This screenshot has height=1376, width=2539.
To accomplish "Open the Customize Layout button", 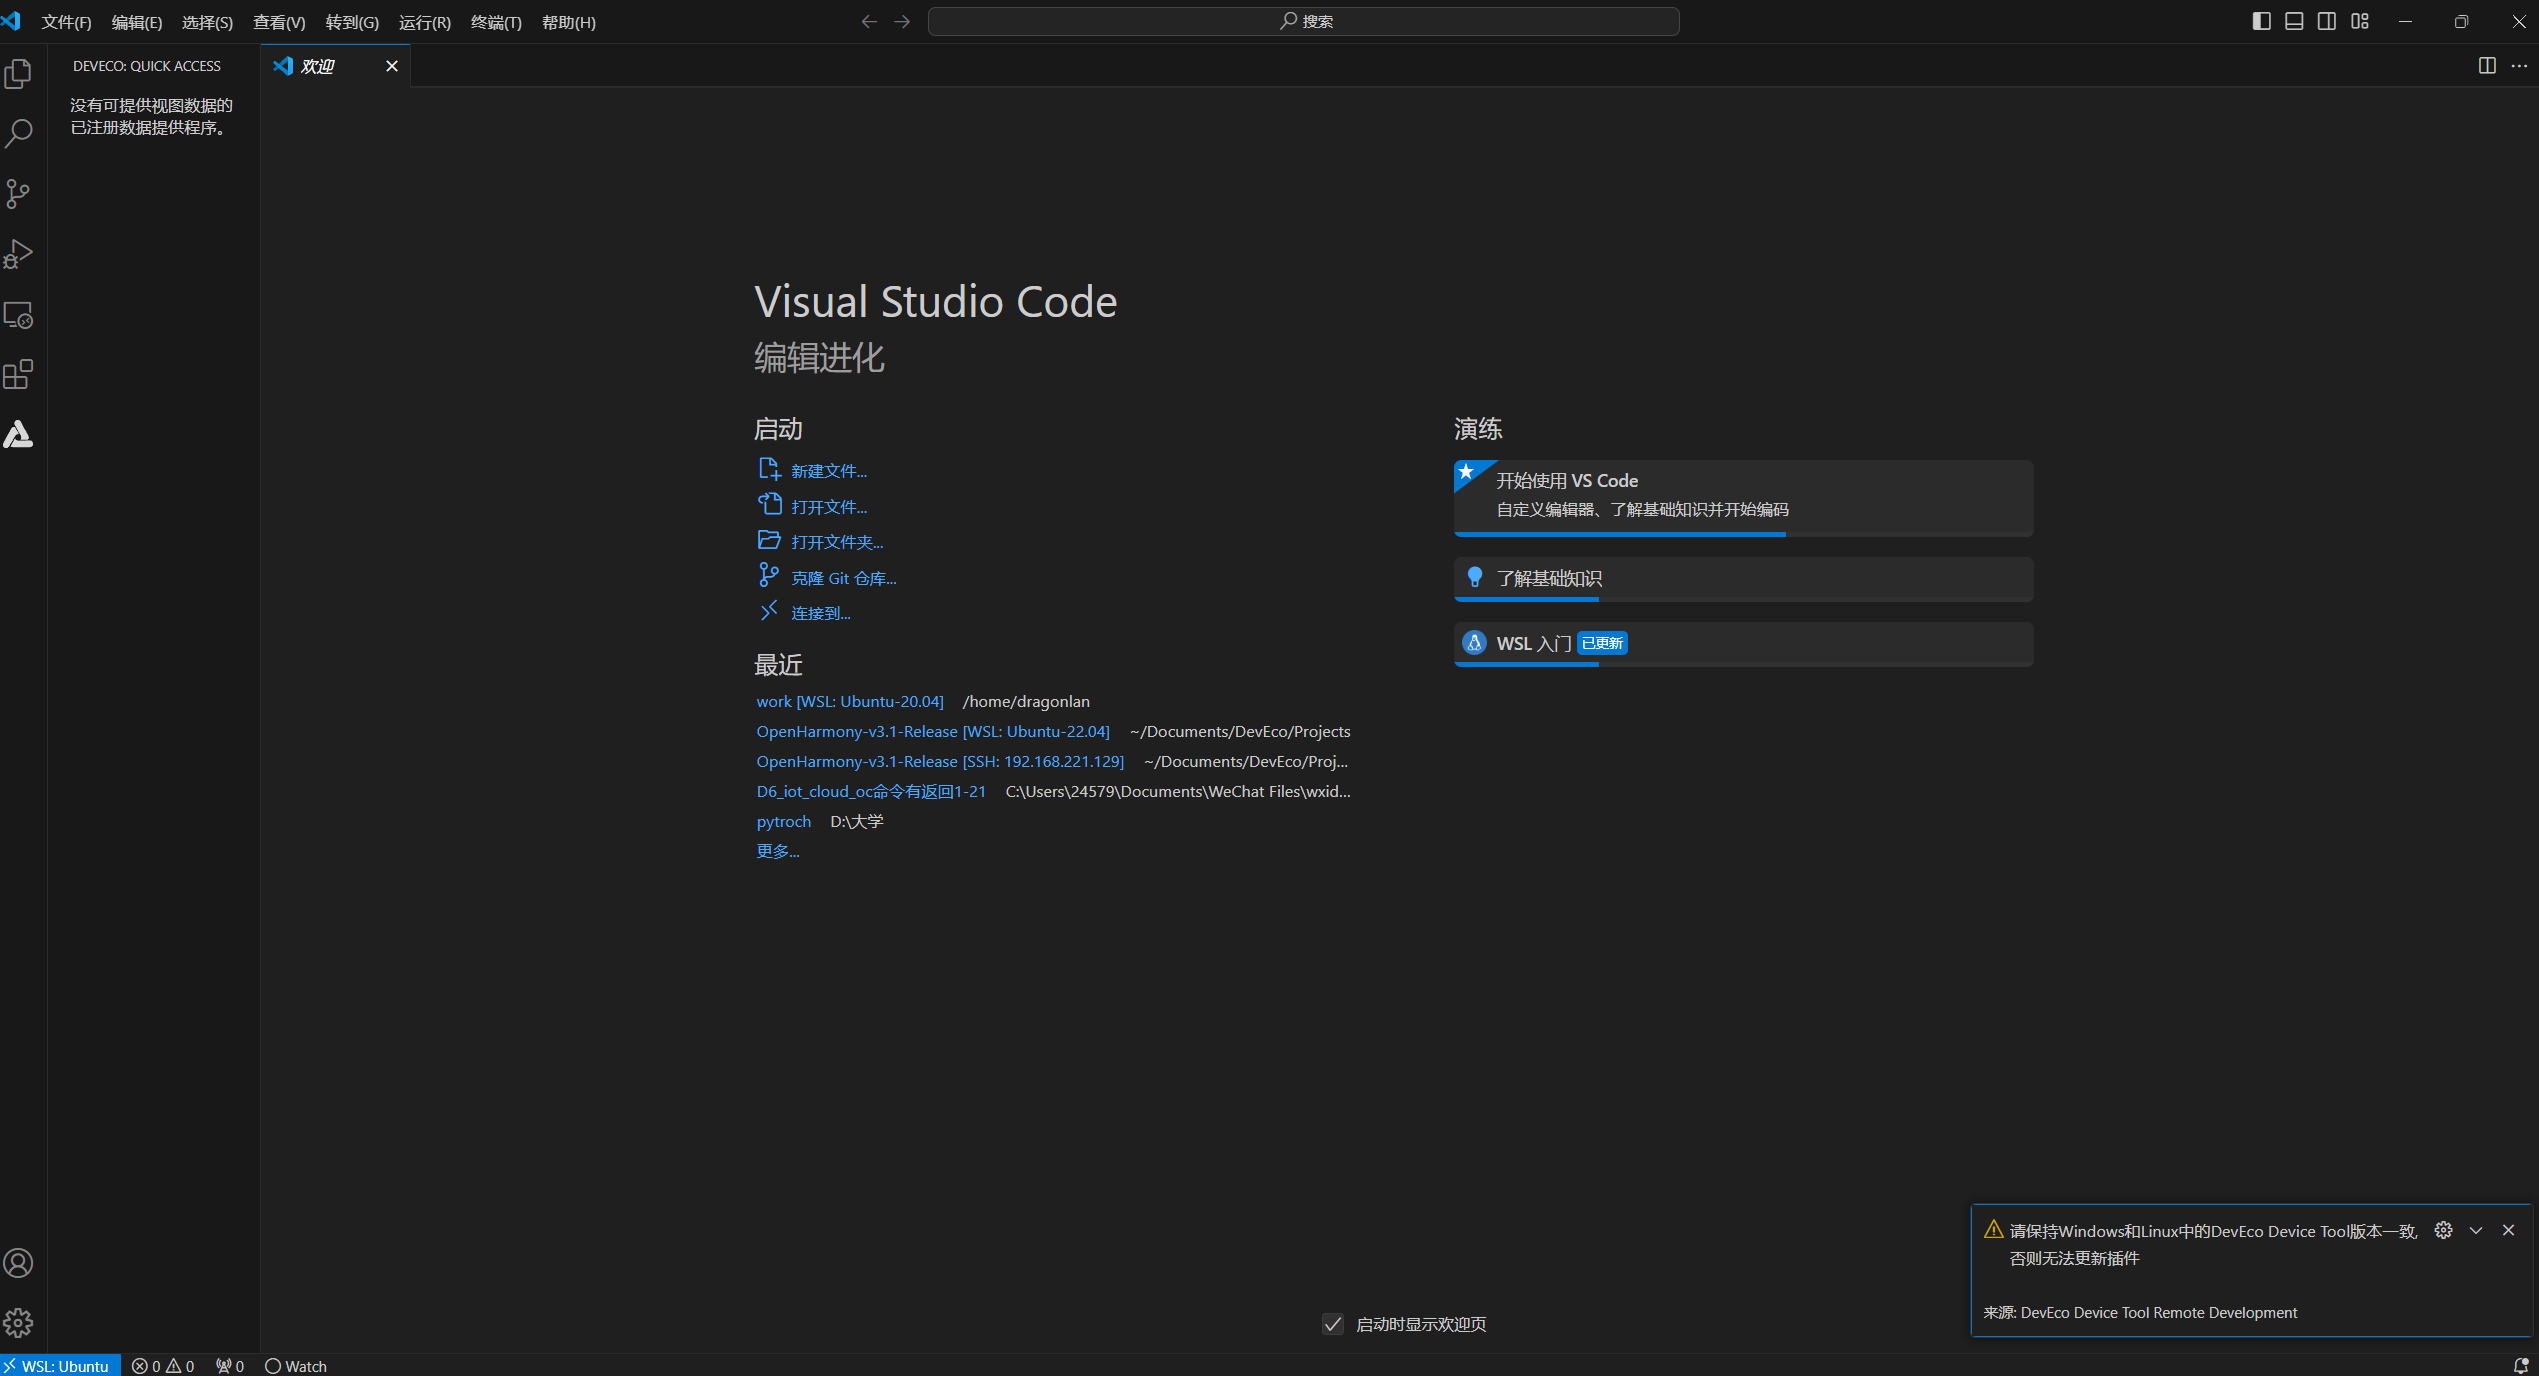I will (2360, 22).
